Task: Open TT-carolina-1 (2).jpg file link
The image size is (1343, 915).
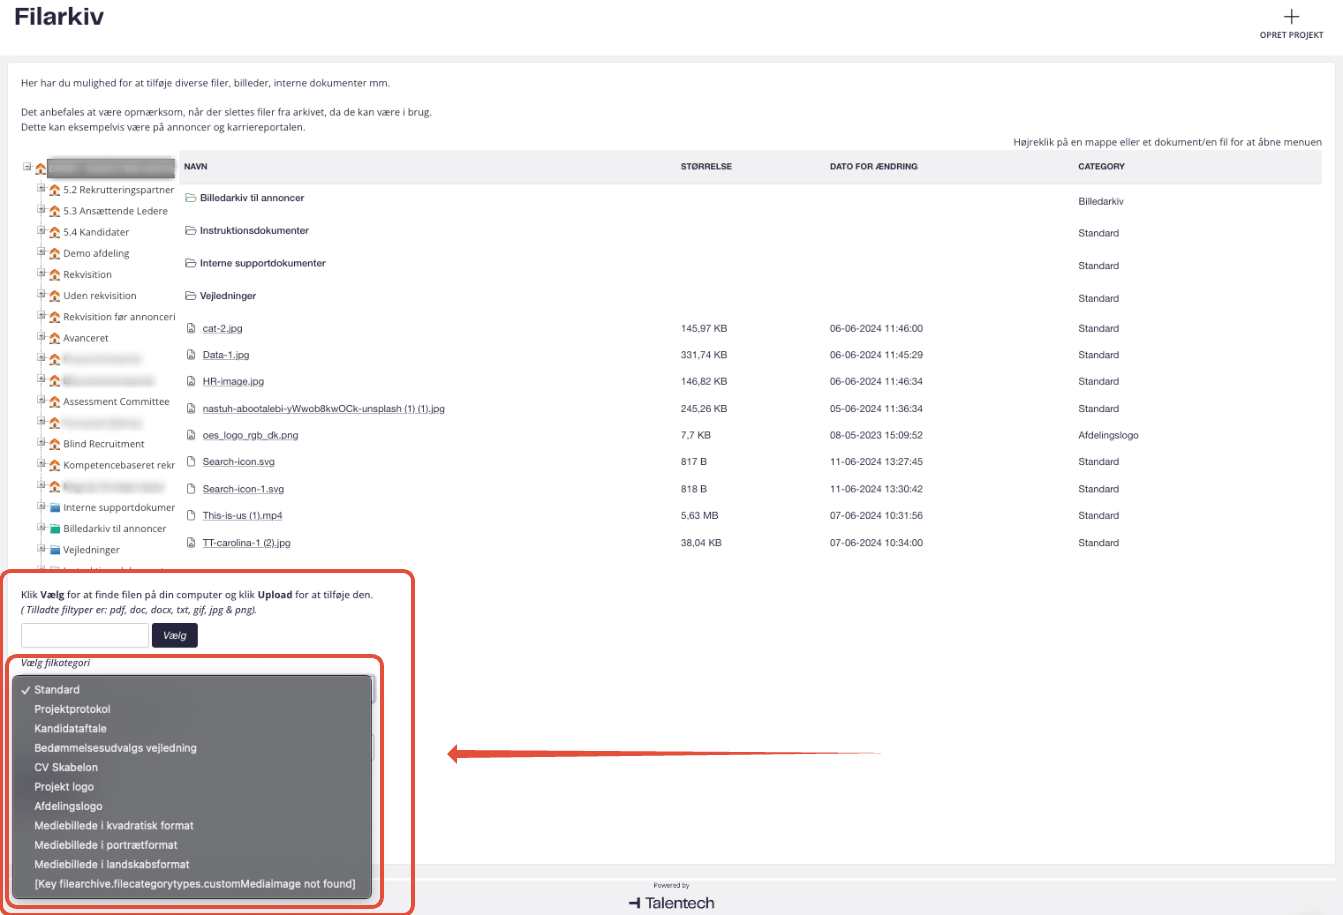Action: [x=246, y=543]
